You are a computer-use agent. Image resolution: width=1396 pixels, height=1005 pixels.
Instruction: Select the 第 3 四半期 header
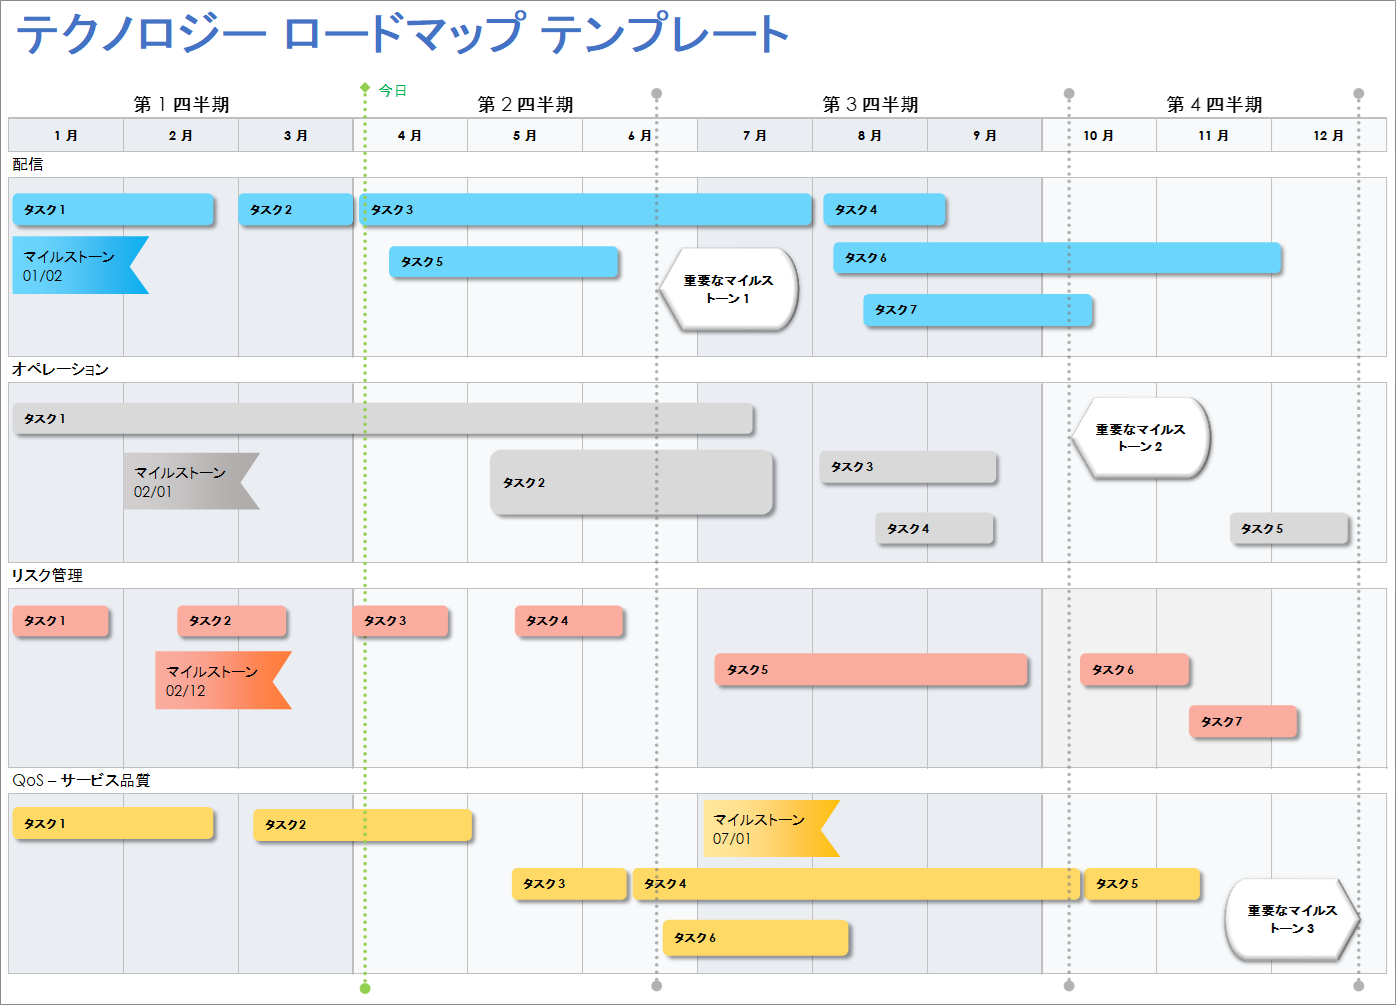pyautogui.click(x=870, y=104)
